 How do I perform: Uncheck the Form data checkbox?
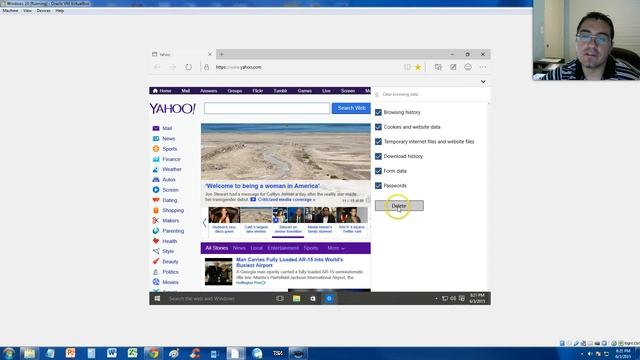coord(378,171)
